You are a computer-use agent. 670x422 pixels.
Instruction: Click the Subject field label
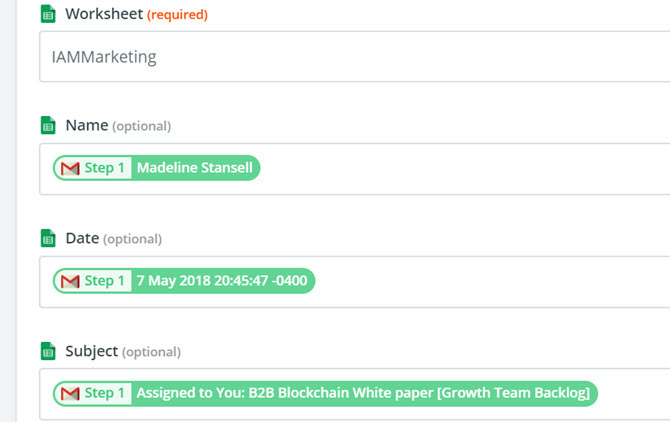click(91, 351)
